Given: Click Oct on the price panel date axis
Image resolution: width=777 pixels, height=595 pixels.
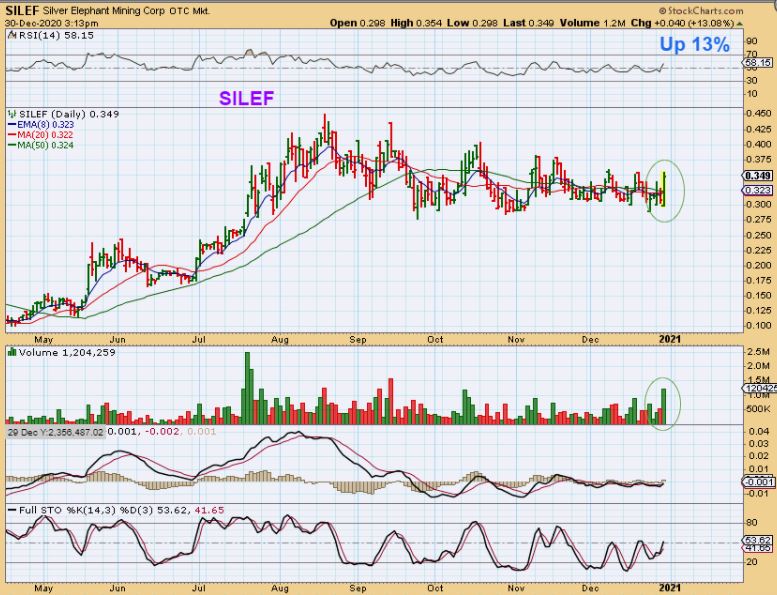Looking at the screenshot, I should click(435, 339).
